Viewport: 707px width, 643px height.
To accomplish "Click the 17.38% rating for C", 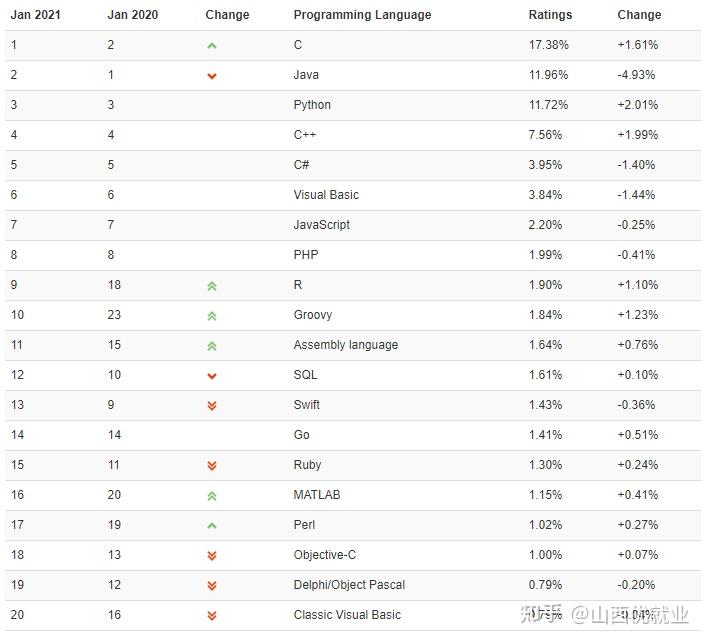I will pos(546,45).
